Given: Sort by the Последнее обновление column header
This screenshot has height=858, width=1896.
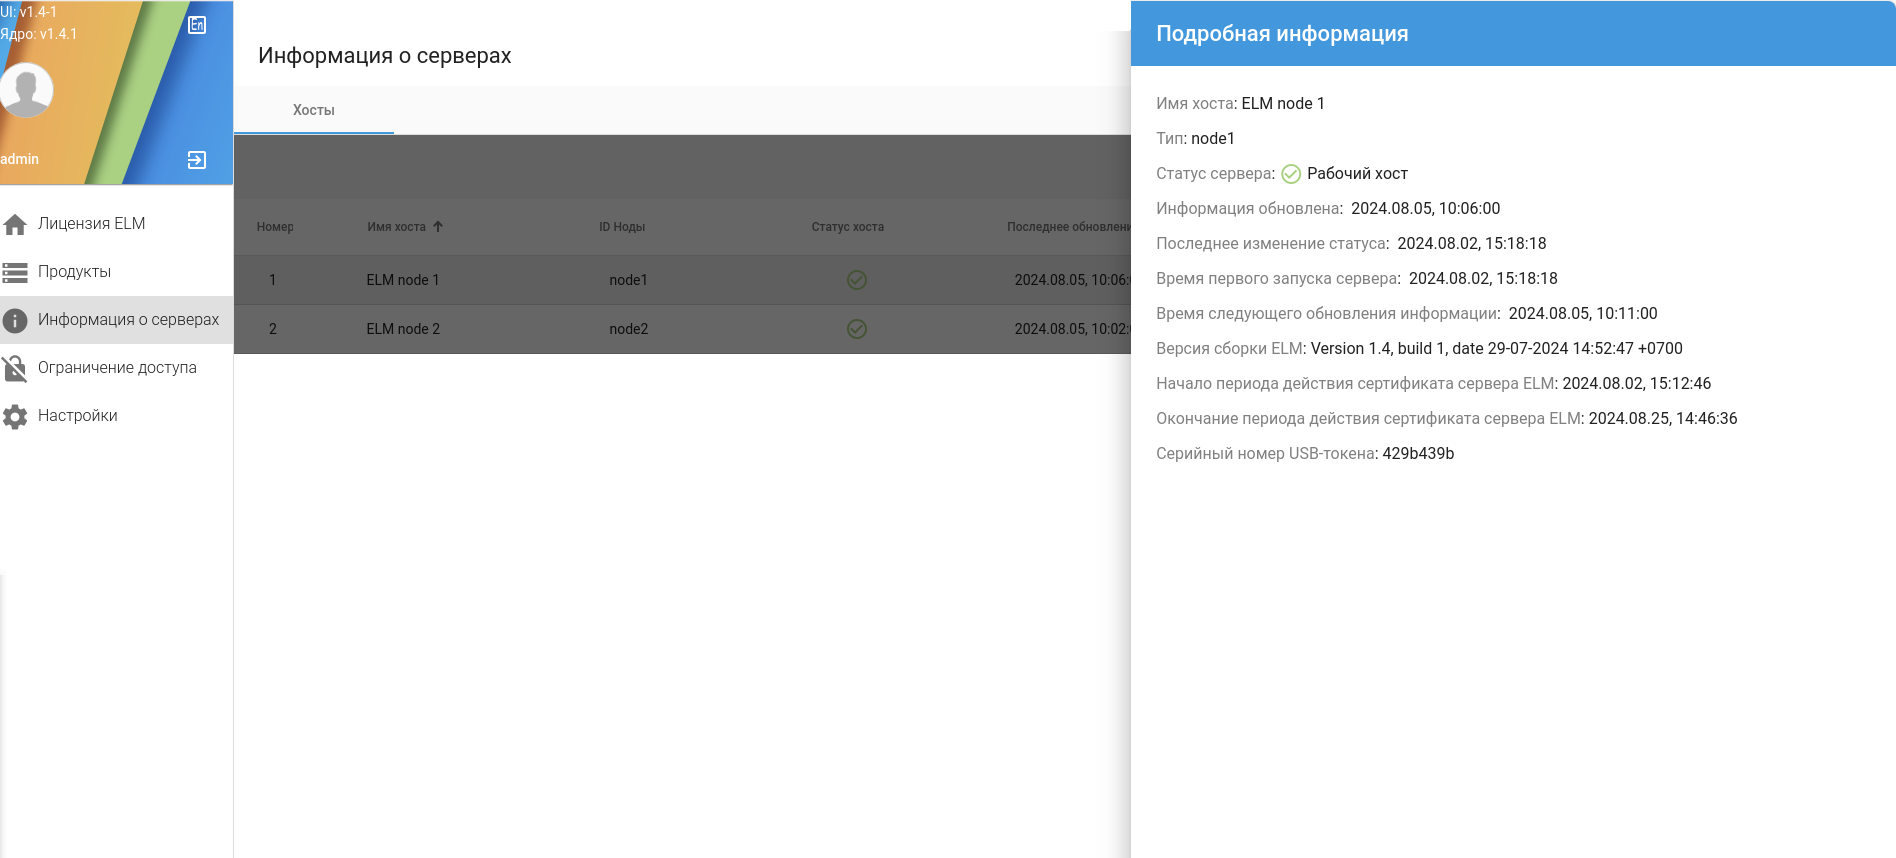Looking at the screenshot, I should point(1069,227).
